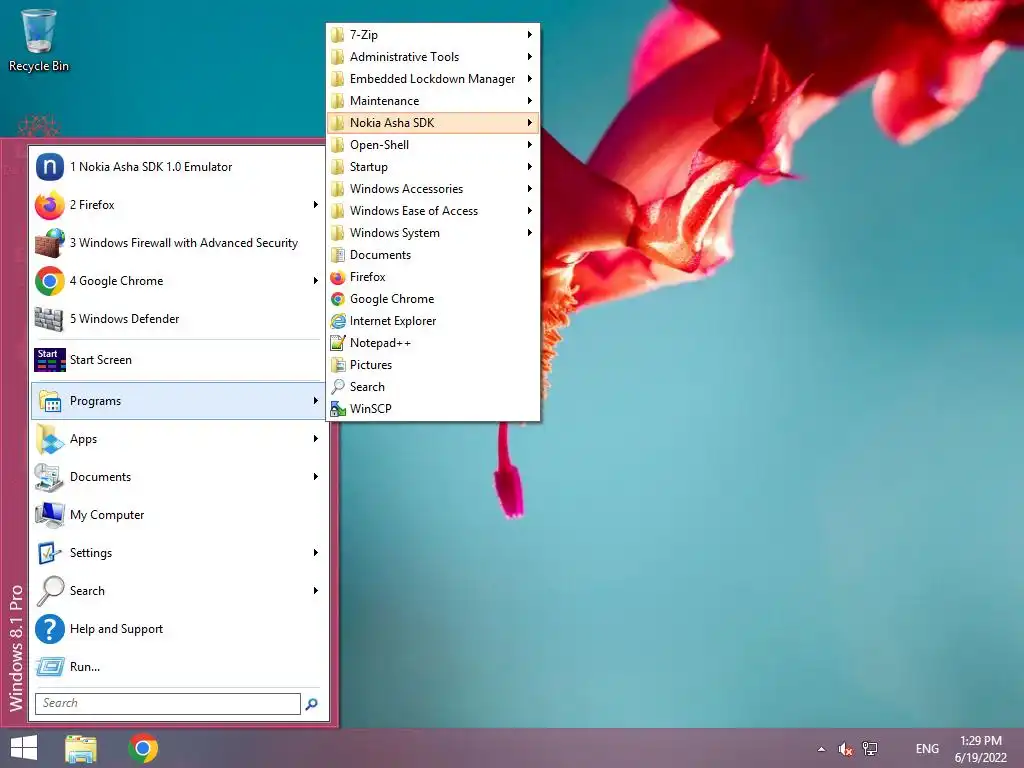Launch Nokia Asha SDK 1.0 Emulator icon
This screenshot has height=768, width=1024.
click(50, 167)
